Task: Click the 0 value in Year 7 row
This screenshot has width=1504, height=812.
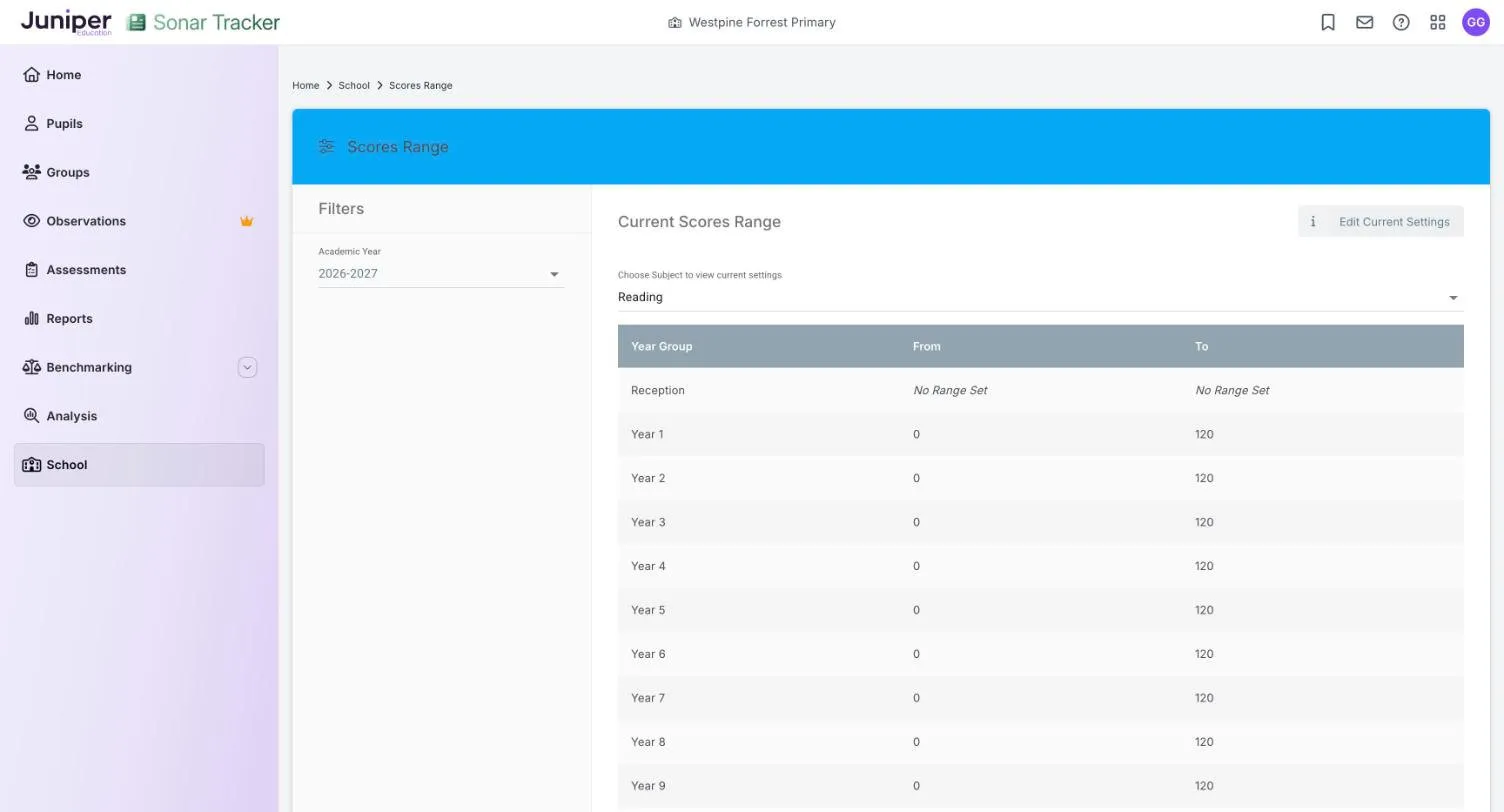Action: point(916,699)
